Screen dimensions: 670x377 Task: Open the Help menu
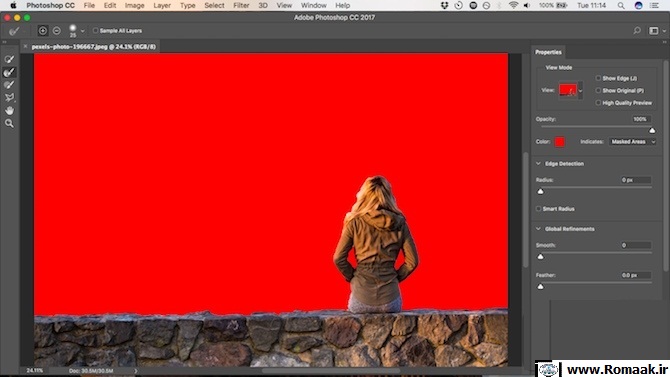342,6
